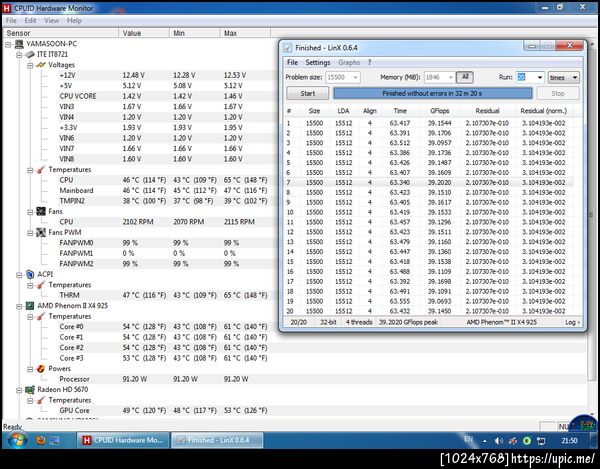Click the Max column header
This screenshot has width=600, height=469.
pyautogui.click(x=245, y=33)
